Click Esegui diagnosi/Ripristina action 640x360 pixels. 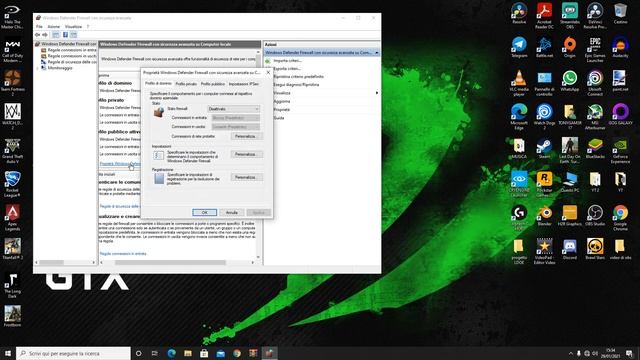pos(296,85)
